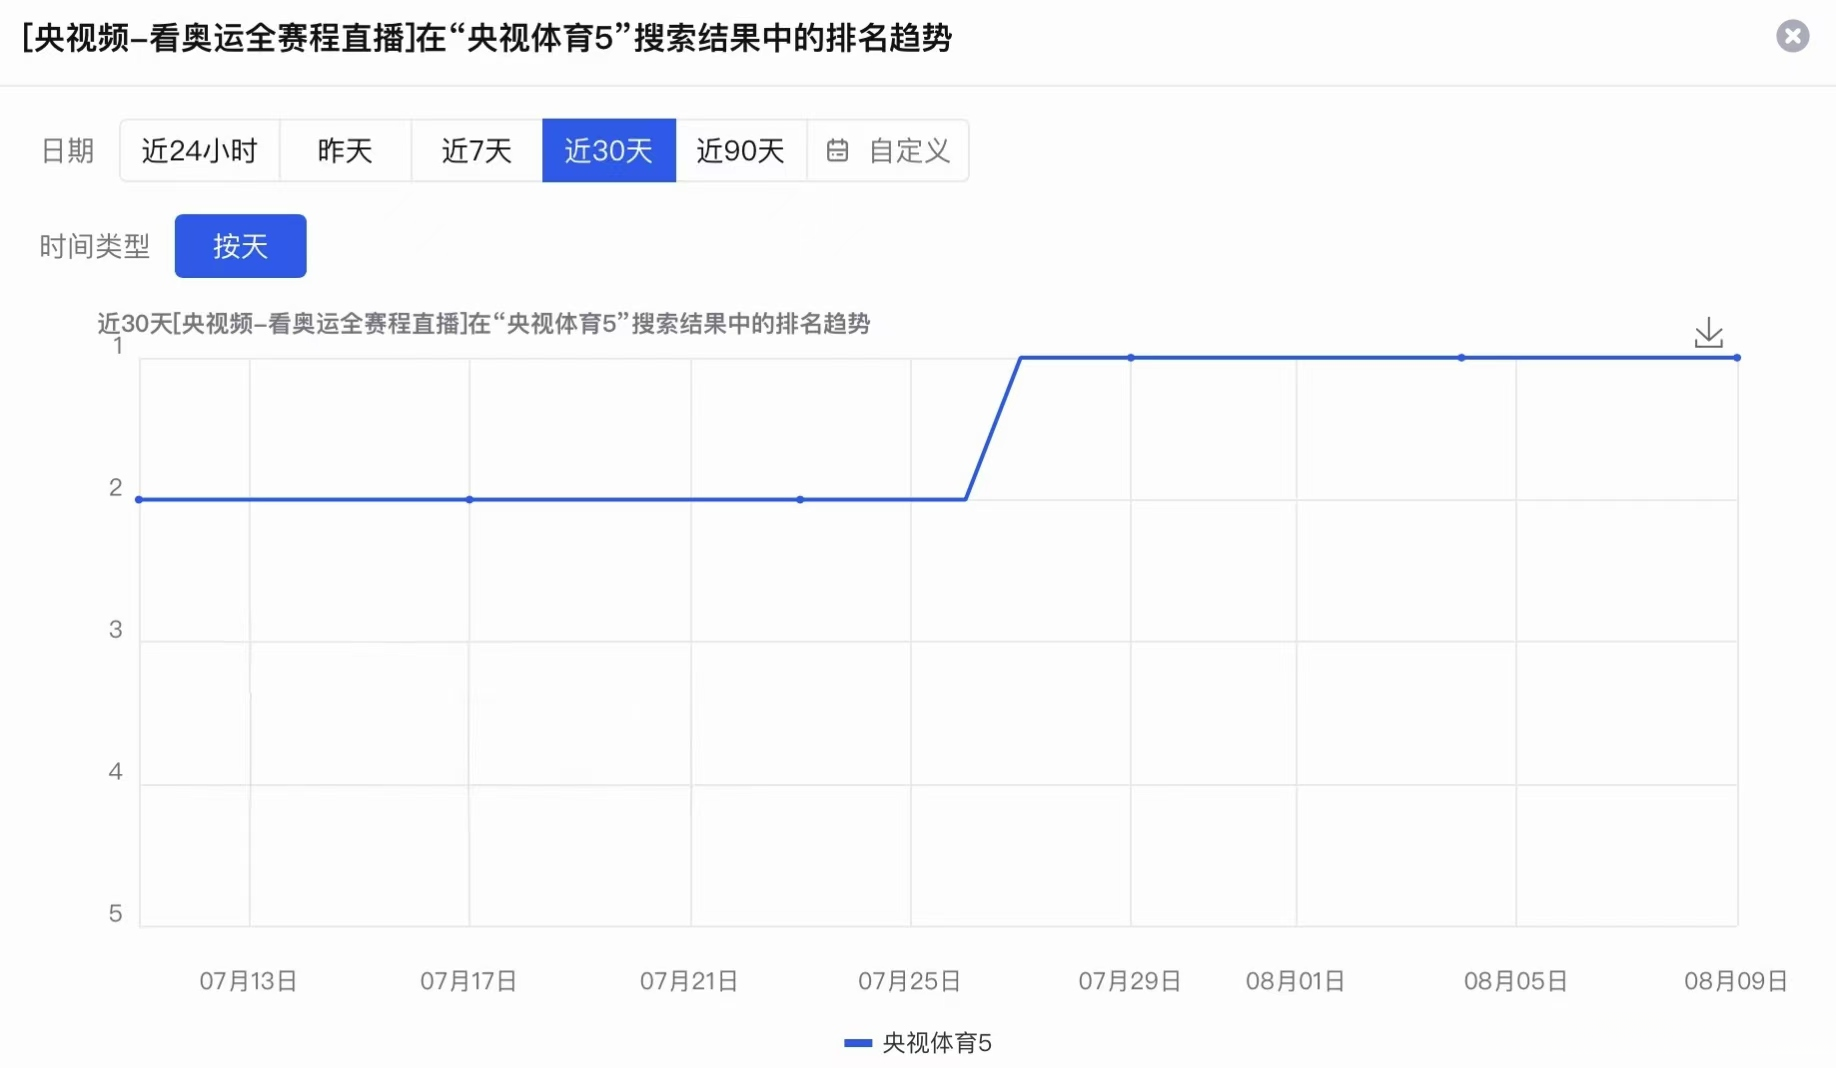Toggle the 央视体育5 legend series
Image resolution: width=1836 pixels, height=1068 pixels.
(918, 1043)
